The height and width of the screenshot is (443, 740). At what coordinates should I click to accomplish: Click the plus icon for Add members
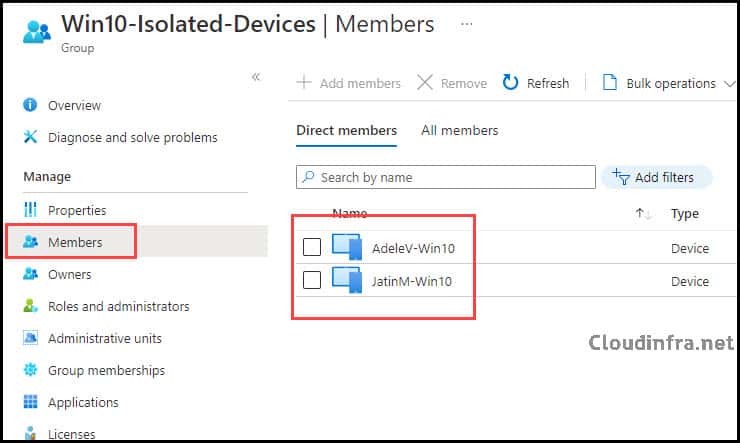pos(304,83)
